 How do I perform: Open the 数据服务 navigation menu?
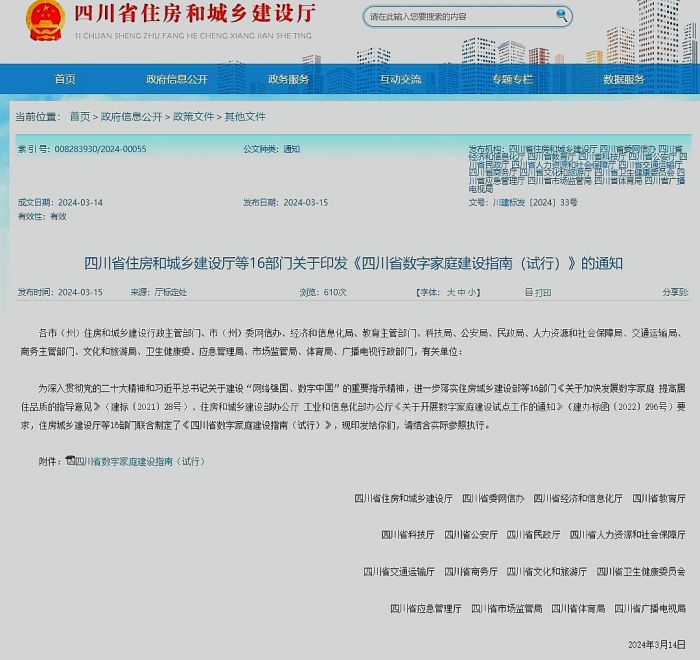click(624, 79)
